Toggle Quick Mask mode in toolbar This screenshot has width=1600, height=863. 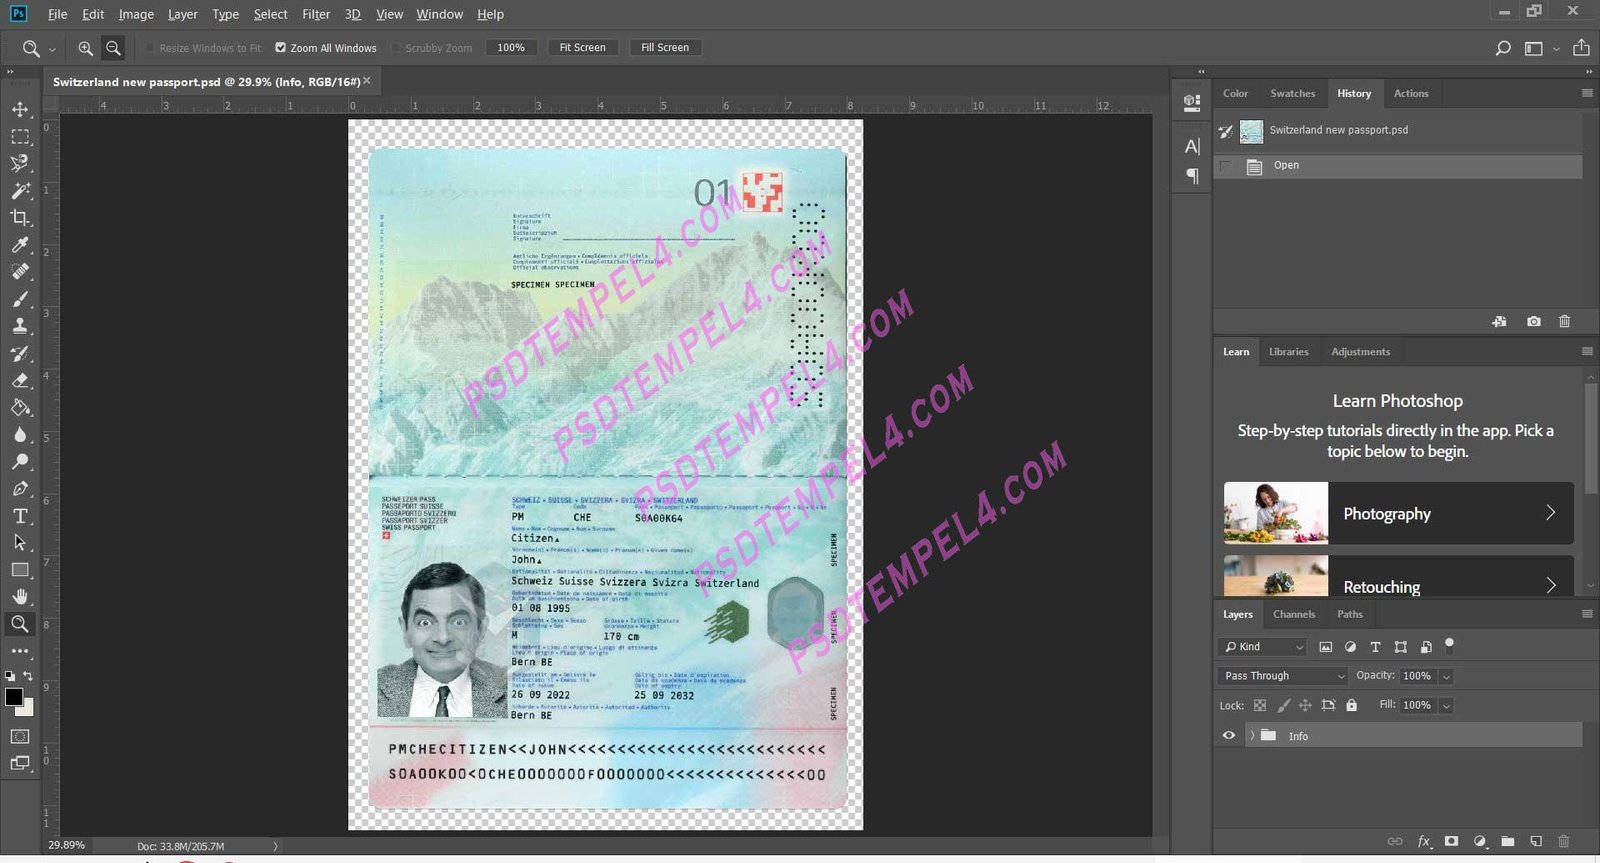(20, 736)
